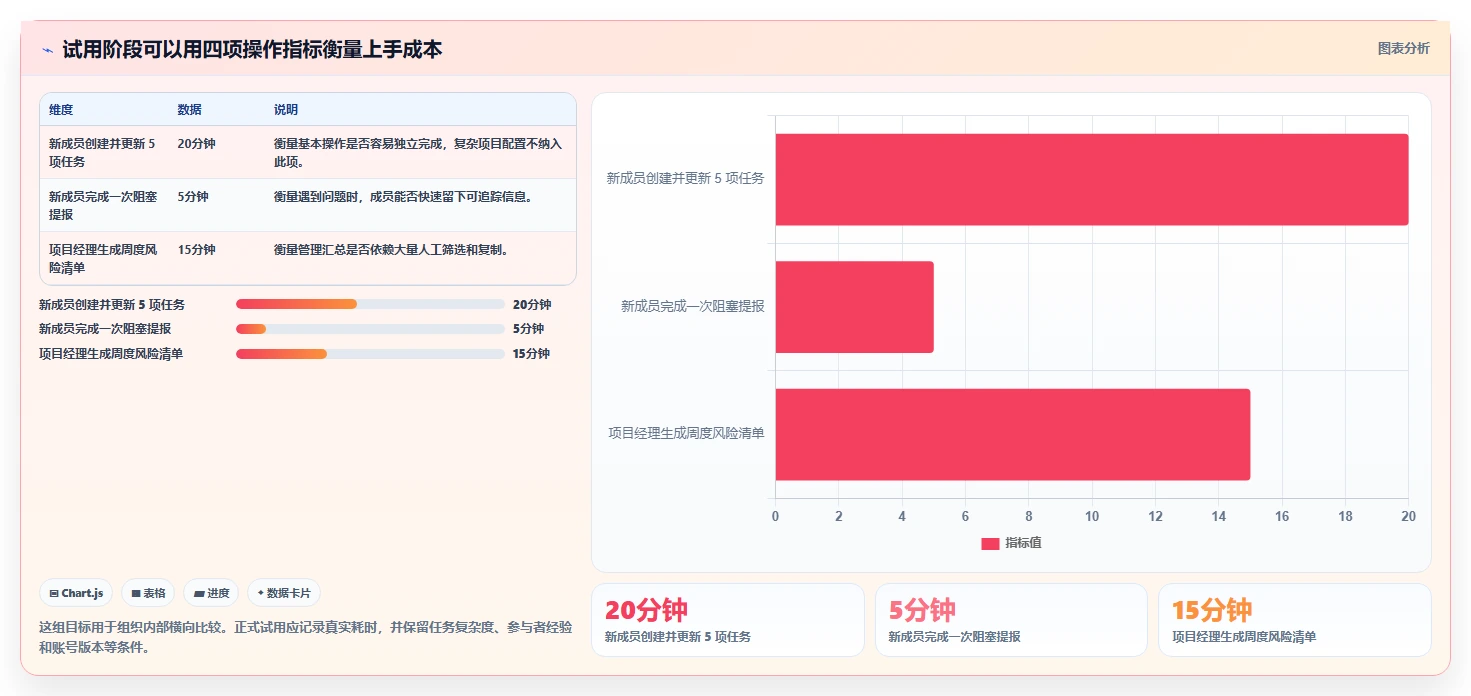Open the 20分钟 data card
Viewport: 1471px width, 696px height.
coord(728,620)
